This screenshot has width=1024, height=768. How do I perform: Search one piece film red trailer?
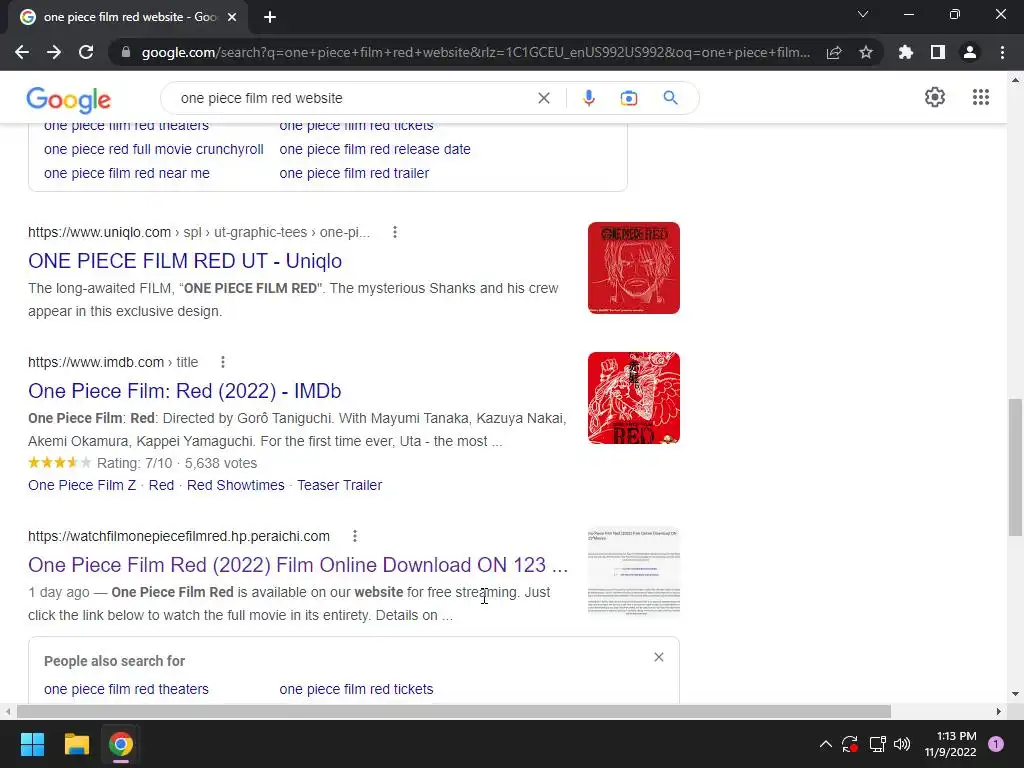point(354,173)
